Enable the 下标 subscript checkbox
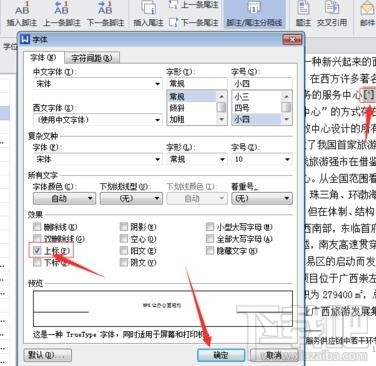The image size is (376, 366). coord(37,262)
